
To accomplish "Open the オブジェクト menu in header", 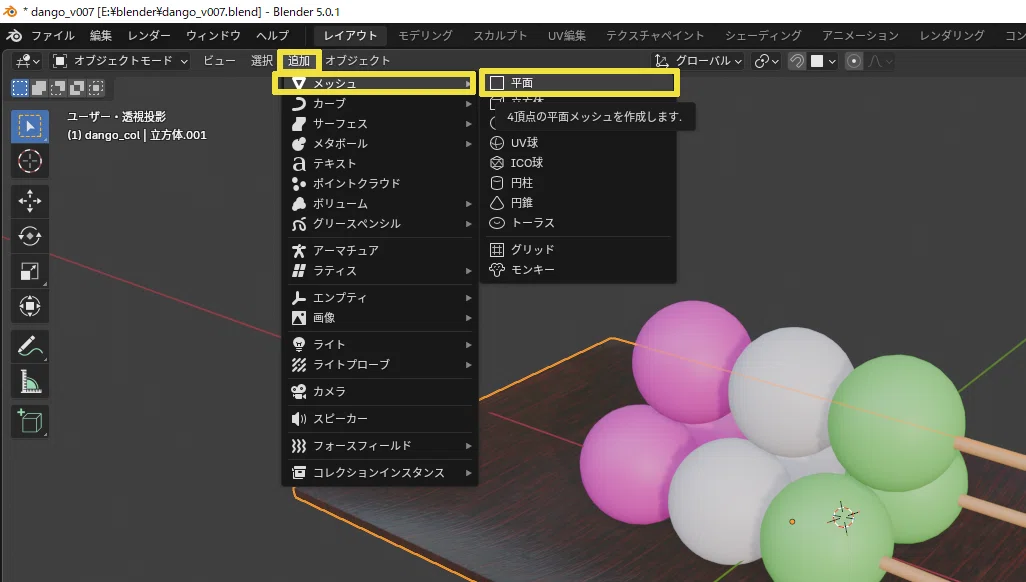I will click(x=358, y=61).
